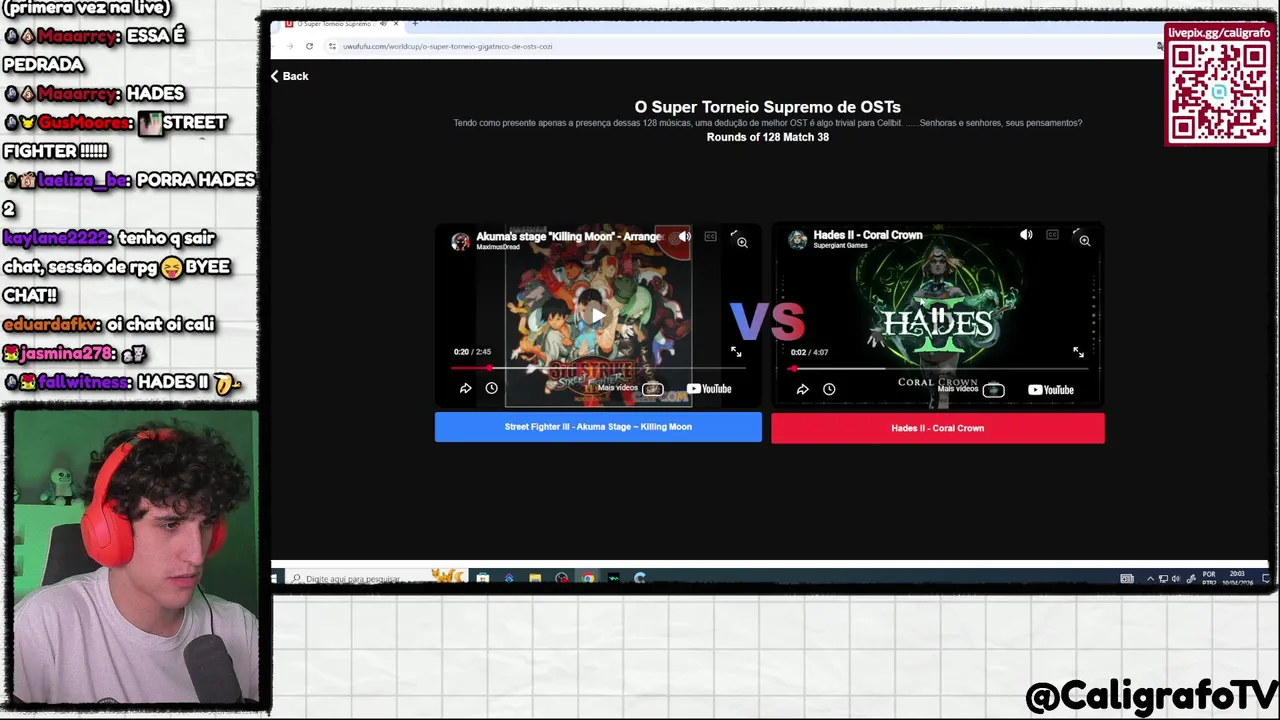Viewport: 1280px width, 720px height.
Task: Reload the browser page
Action: (309, 46)
